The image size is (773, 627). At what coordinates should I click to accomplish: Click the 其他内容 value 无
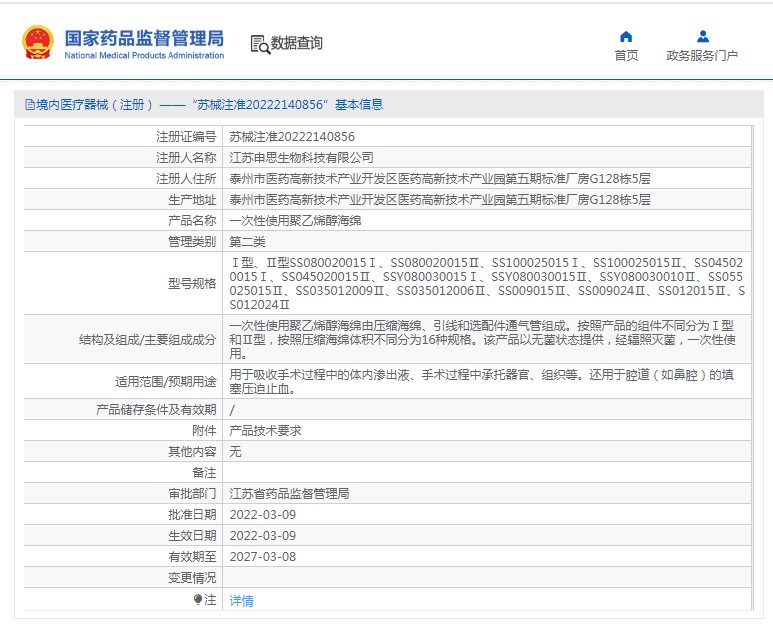pos(235,452)
